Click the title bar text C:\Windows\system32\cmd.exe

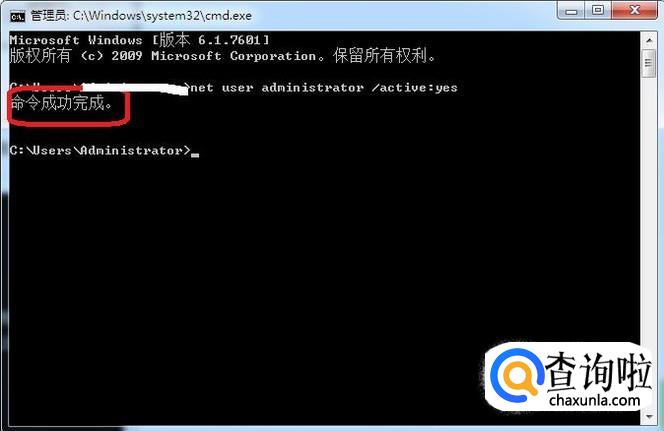point(162,16)
